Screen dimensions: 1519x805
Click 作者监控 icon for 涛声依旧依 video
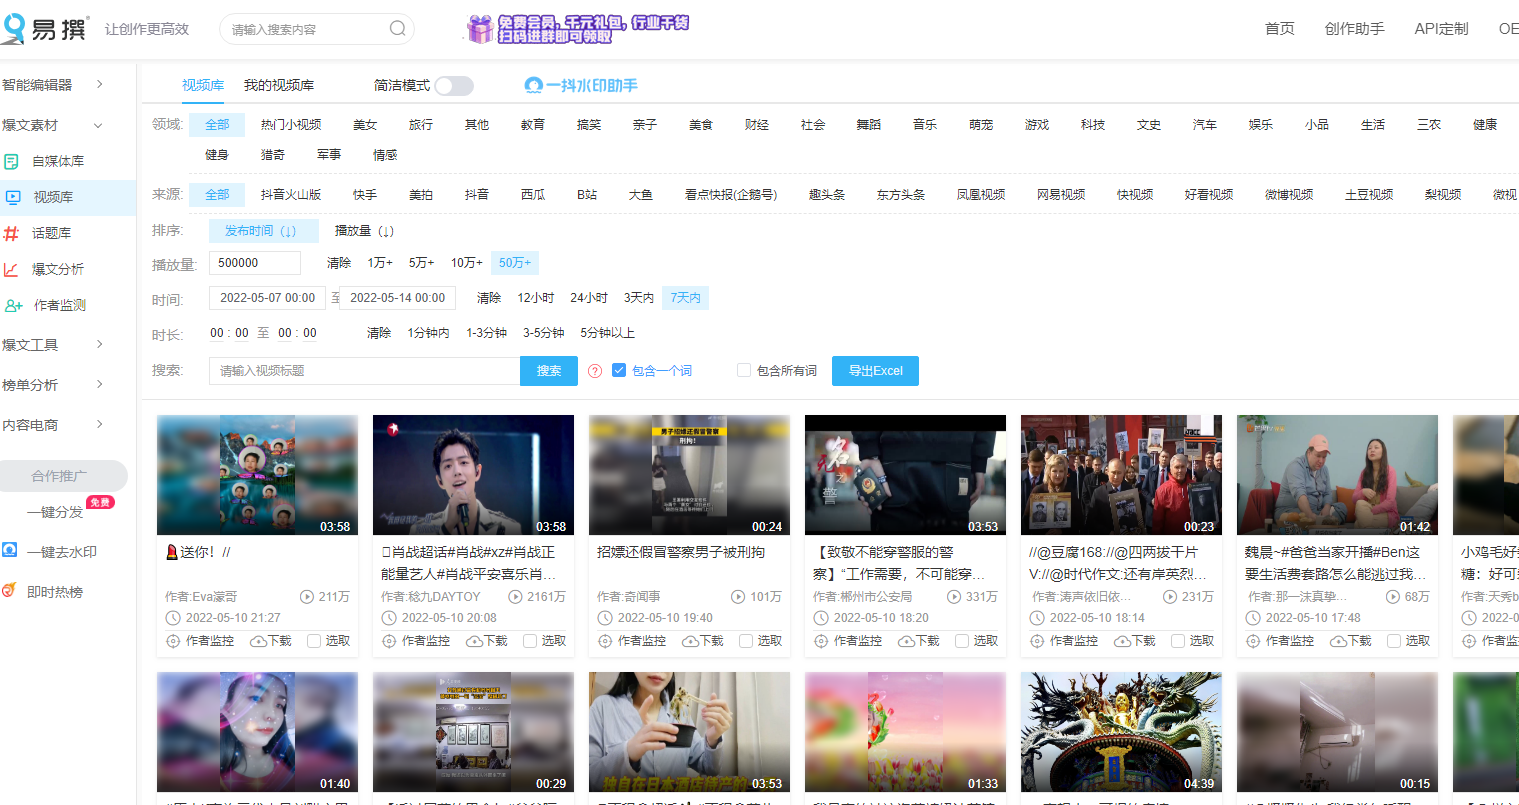1036,641
